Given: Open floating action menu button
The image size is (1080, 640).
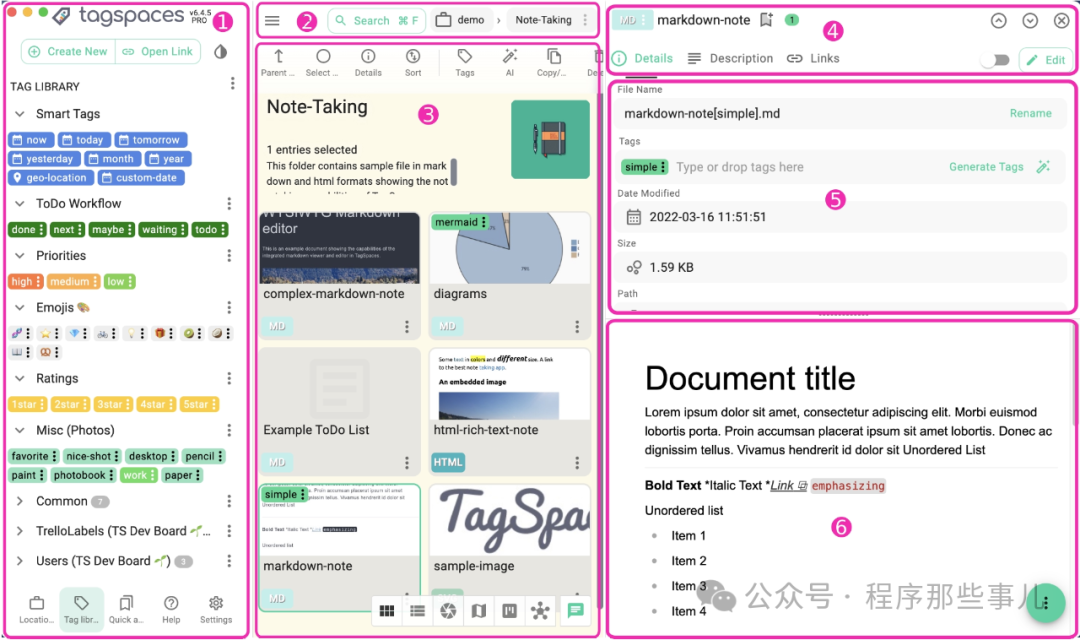Looking at the screenshot, I should pyautogui.click(x=1046, y=603).
